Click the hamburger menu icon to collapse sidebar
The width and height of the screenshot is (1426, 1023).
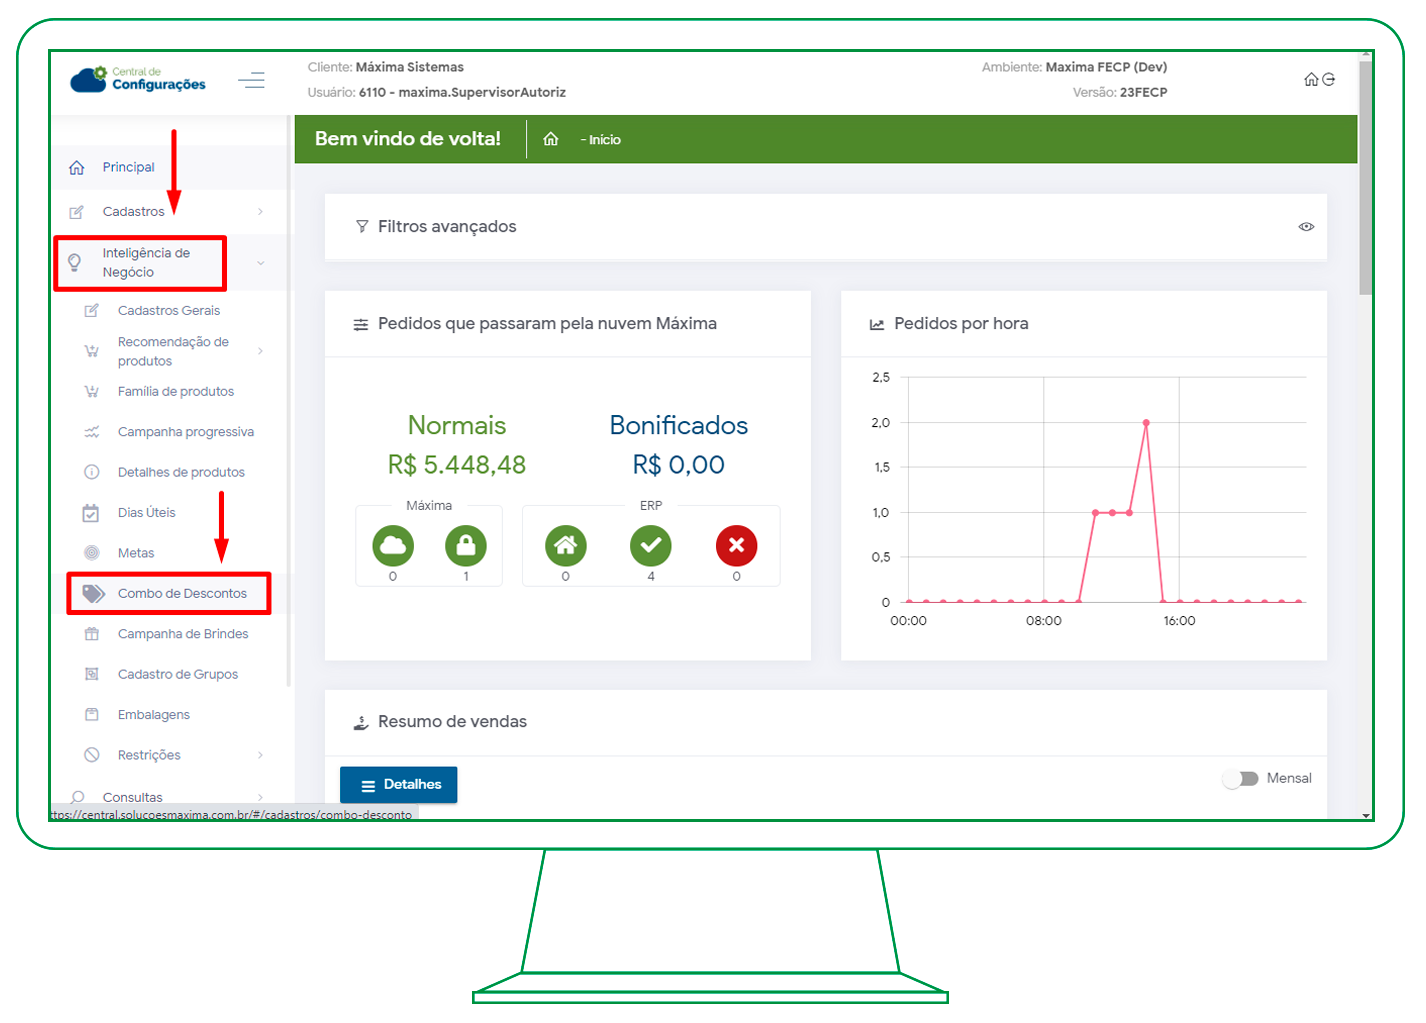(x=251, y=80)
